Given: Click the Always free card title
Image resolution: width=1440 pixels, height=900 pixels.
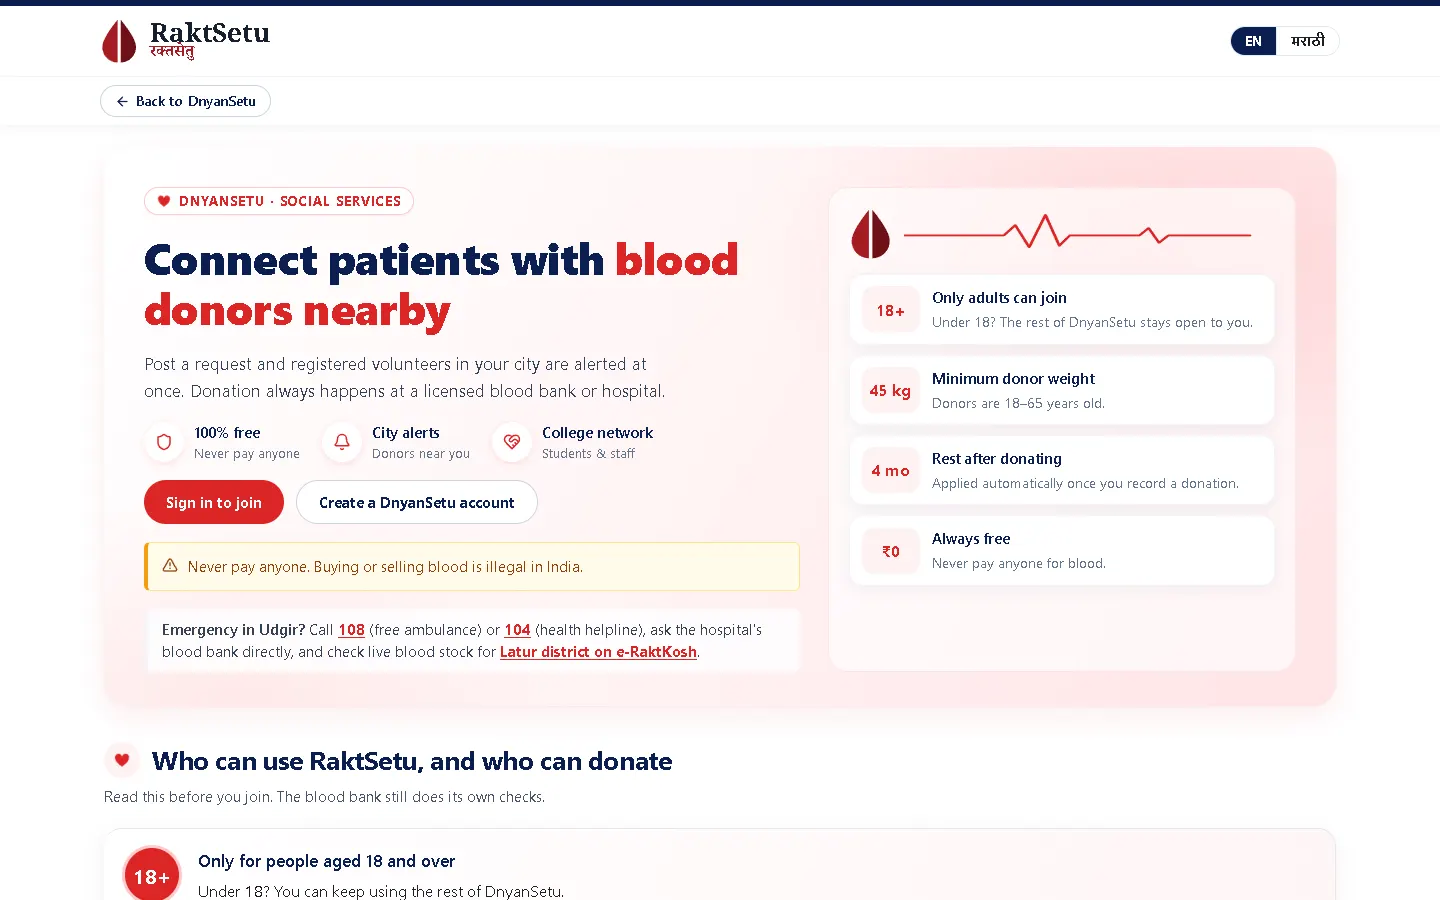Looking at the screenshot, I should pyautogui.click(x=971, y=539).
